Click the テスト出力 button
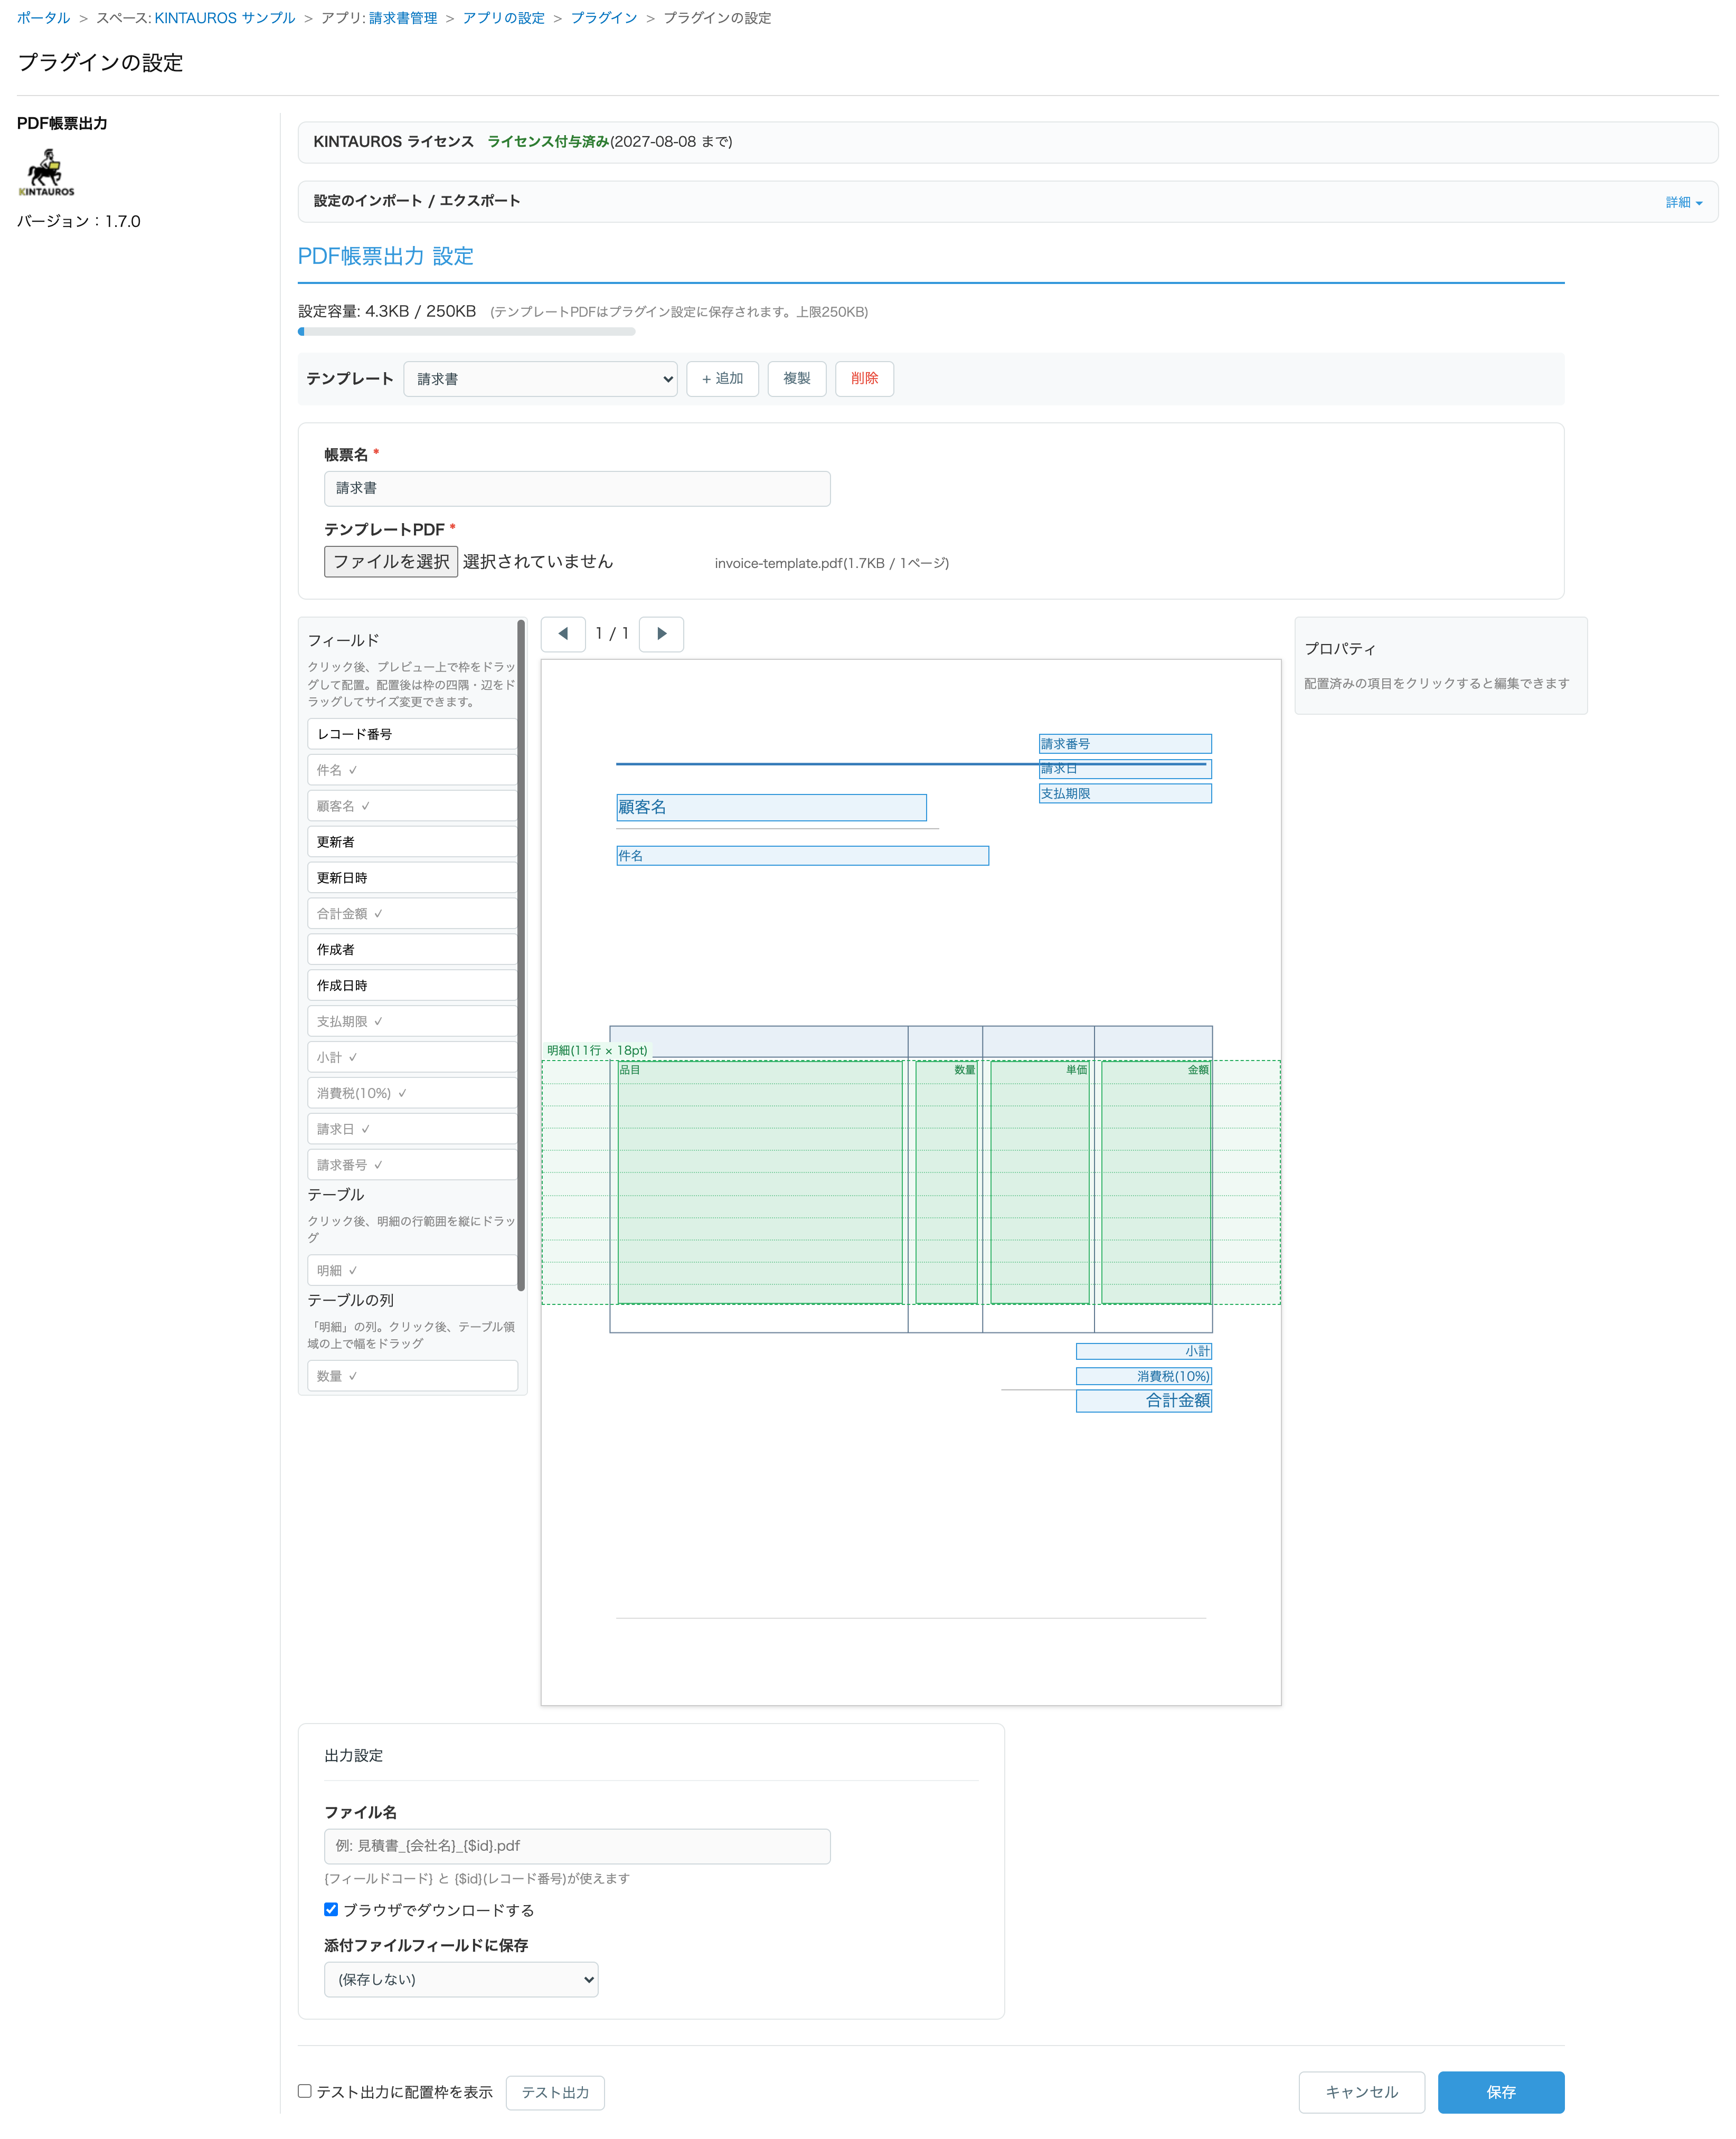The height and width of the screenshot is (2139, 1736). click(x=555, y=2092)
